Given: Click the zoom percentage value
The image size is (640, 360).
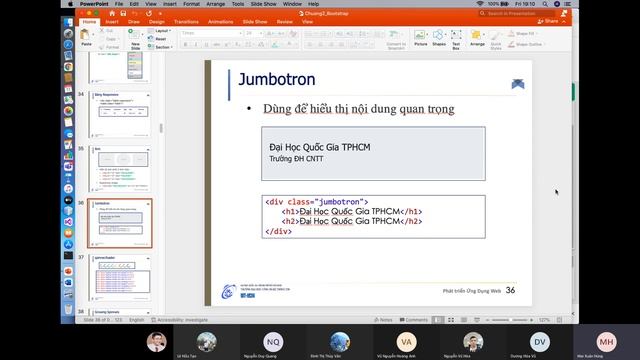Looking at the screenshot, I should pos(544,320).
